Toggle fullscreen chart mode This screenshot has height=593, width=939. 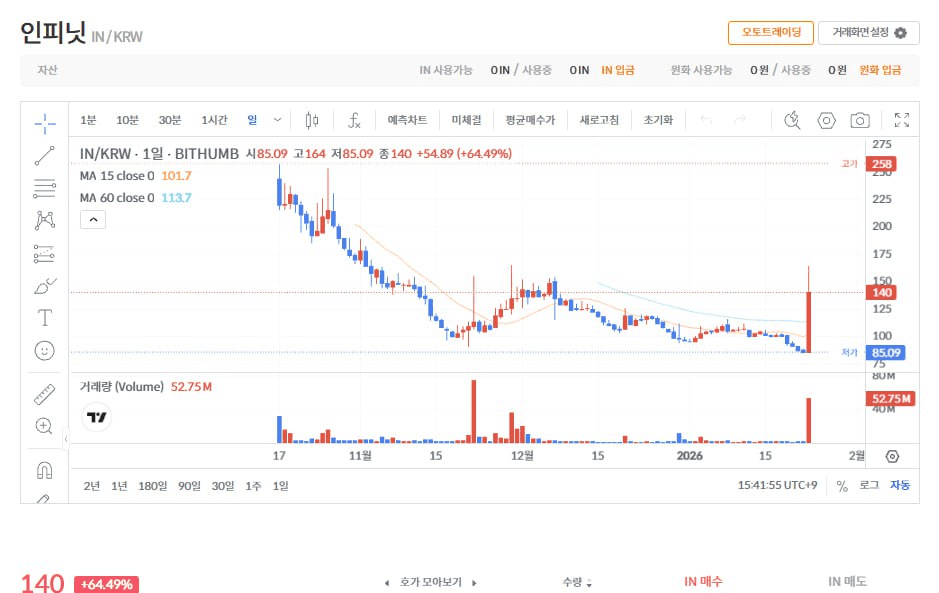click(902, 120)
